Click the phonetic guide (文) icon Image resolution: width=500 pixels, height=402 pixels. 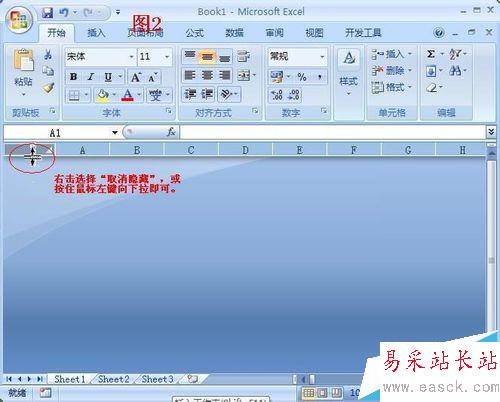155,95
